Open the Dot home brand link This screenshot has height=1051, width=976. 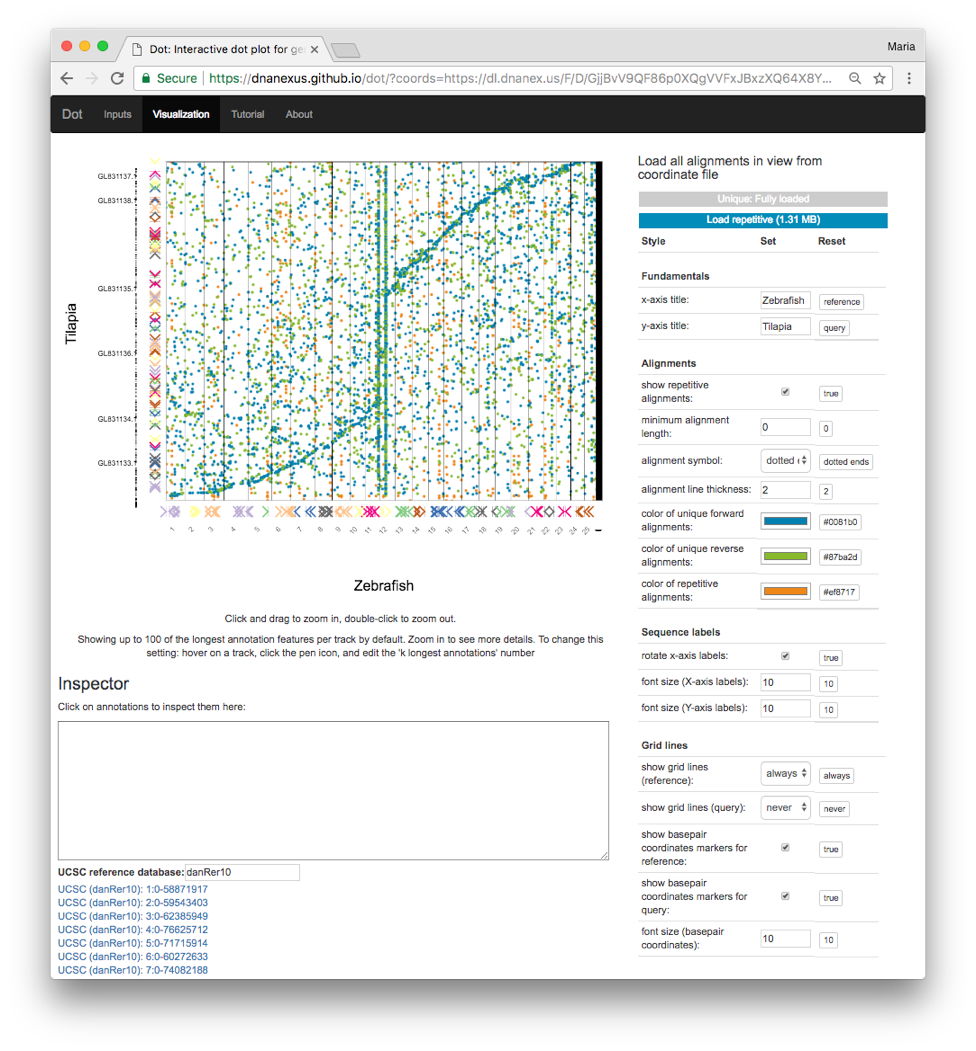[72, 114]
